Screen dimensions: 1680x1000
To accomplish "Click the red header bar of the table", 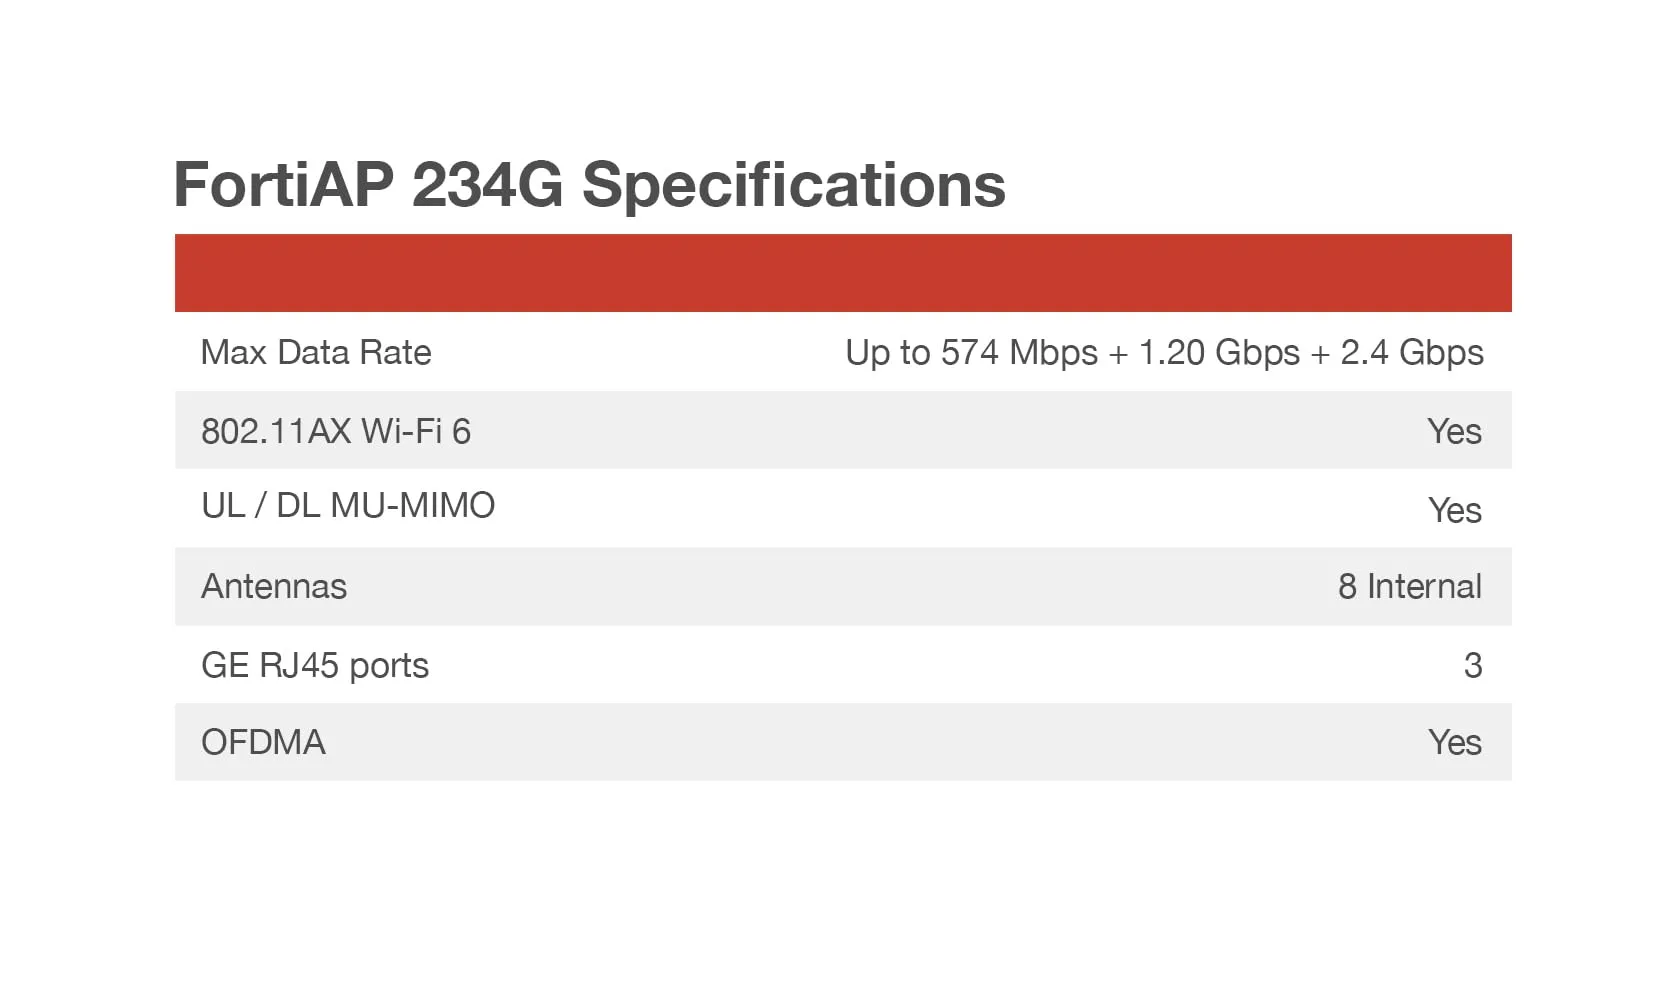I will pyautogui.click(x=843, y=273).
